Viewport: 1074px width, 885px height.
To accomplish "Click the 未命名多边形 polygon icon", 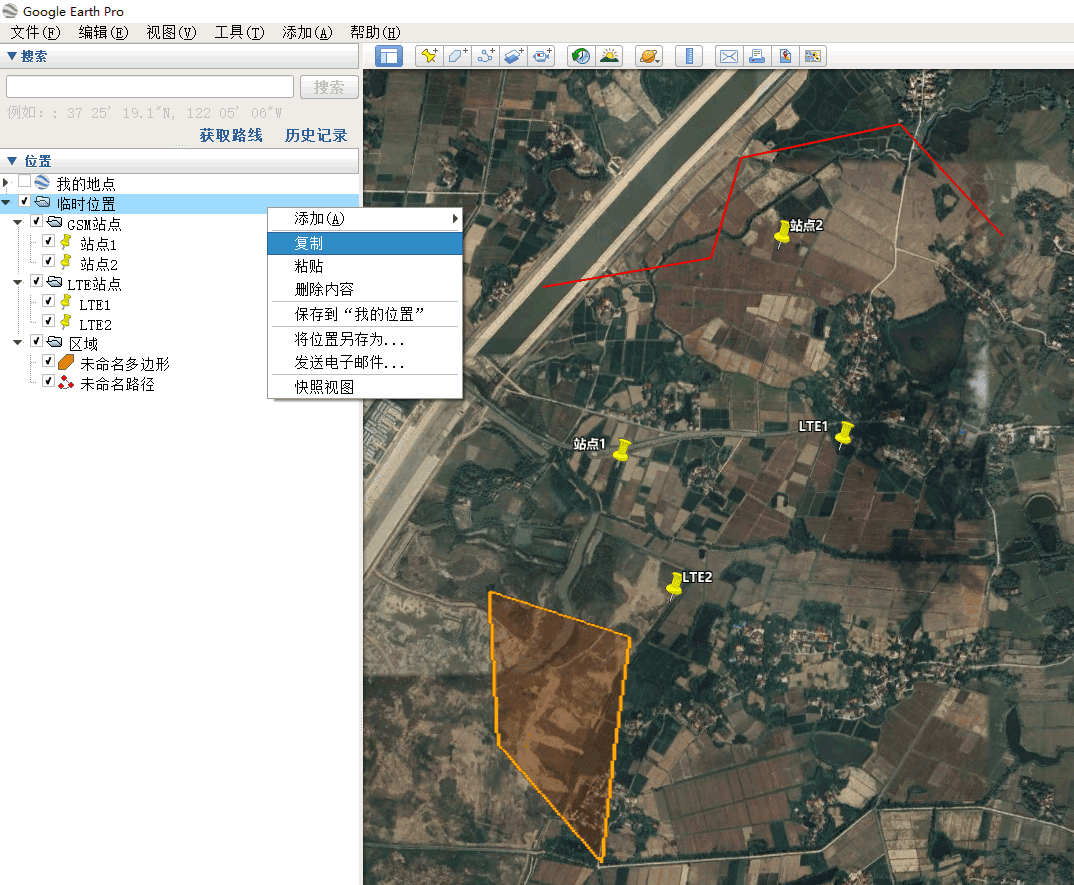I will click(66, 362).
